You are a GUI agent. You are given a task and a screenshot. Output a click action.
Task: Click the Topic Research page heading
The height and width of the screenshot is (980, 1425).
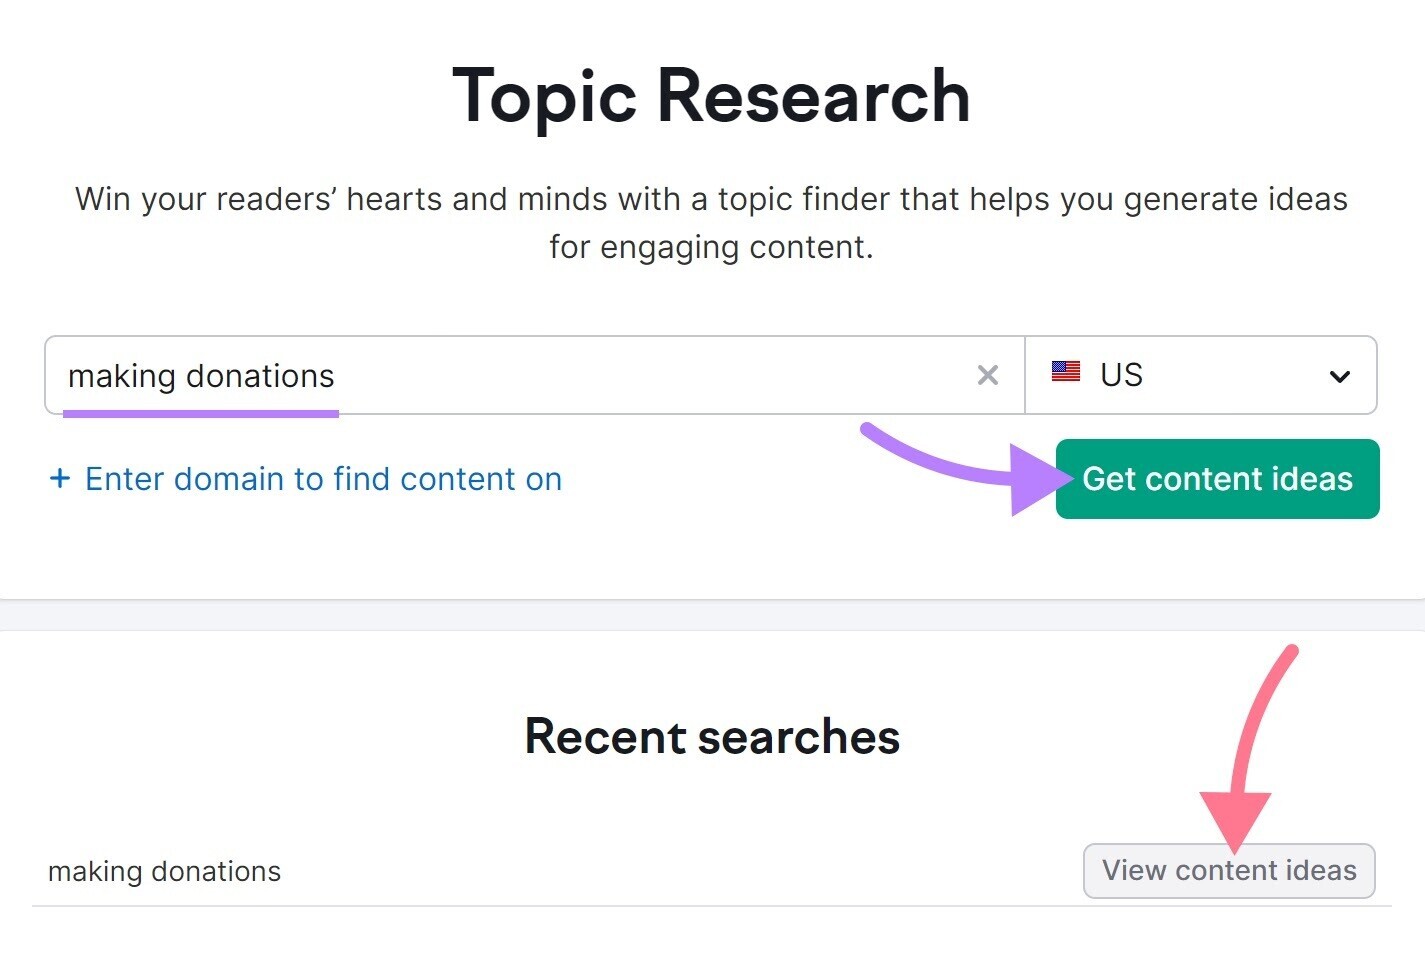pyautogui.click(x=711, y=97)
